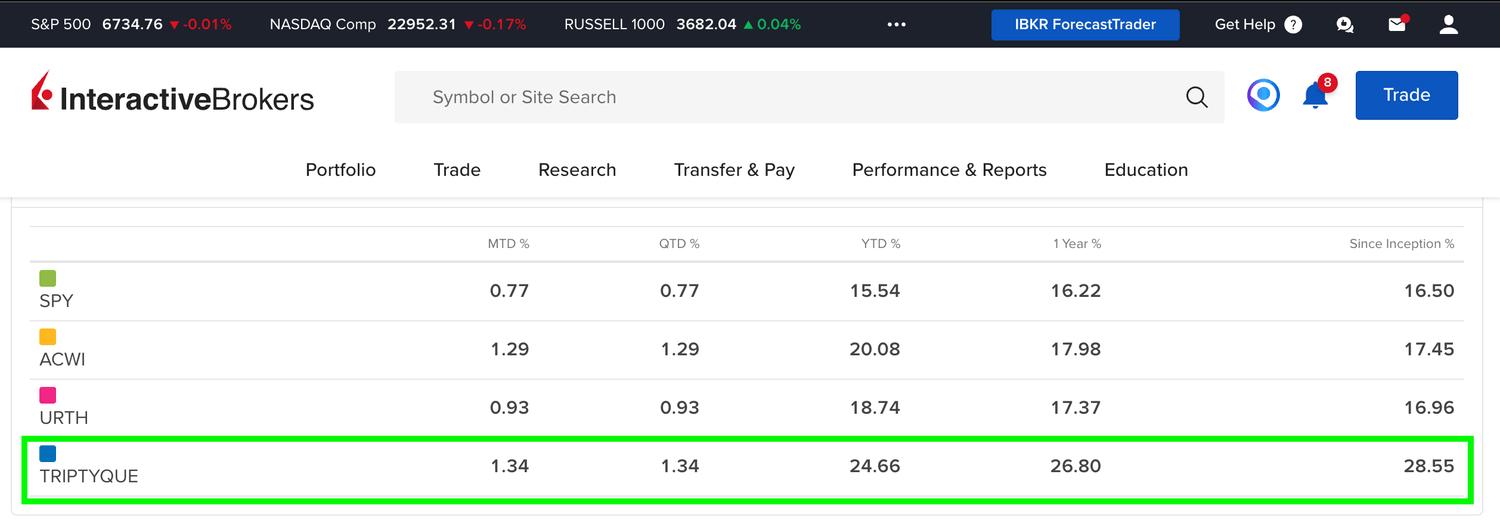Click the Interactive Brokers logo
This screenshot has width=1500, height=527.
point(173,97)
